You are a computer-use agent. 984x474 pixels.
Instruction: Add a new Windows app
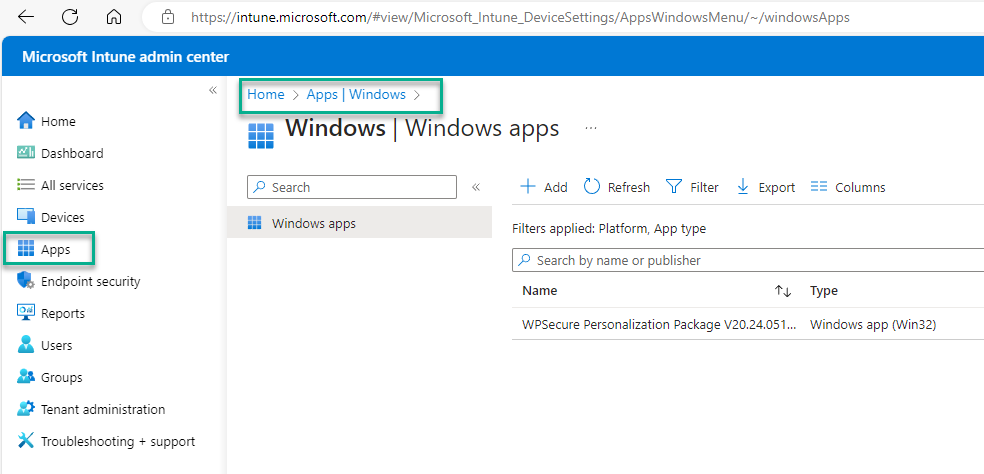[x=544, y=187]
